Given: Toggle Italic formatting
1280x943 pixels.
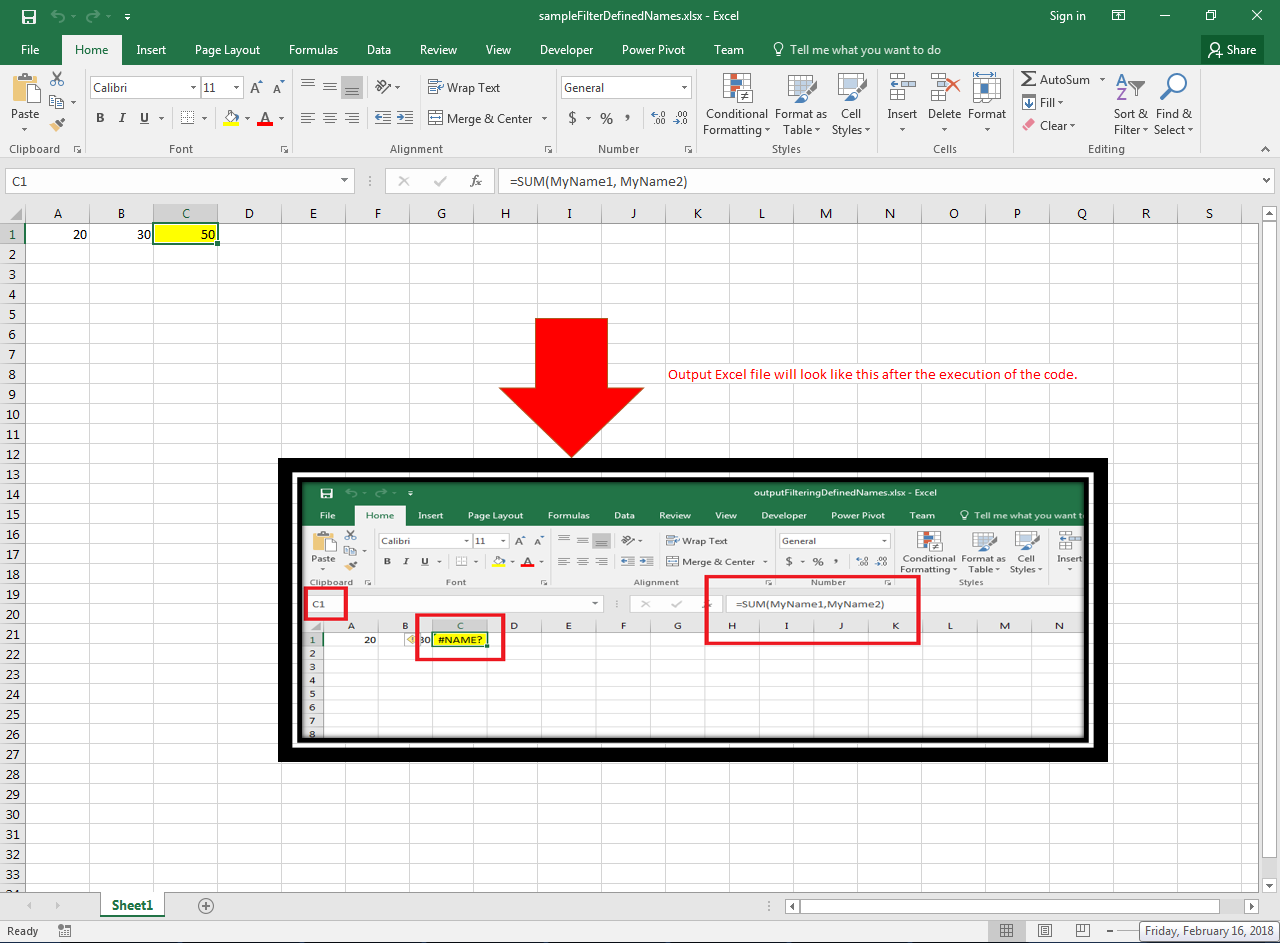Looking at the screenshot, I should 122,118.
